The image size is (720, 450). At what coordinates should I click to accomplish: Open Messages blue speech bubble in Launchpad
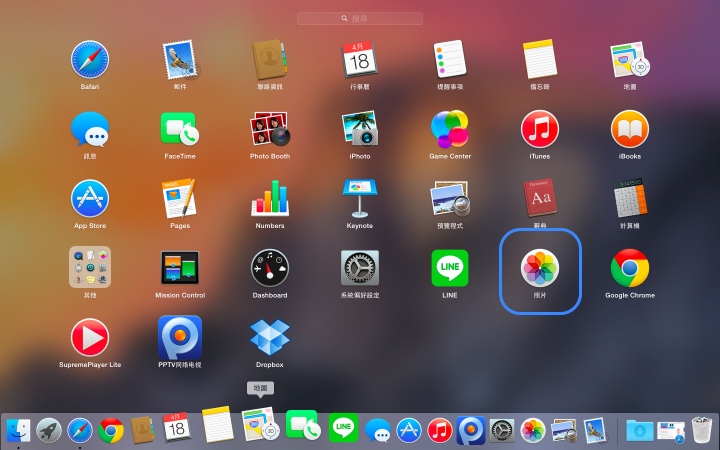coord(90,129)
